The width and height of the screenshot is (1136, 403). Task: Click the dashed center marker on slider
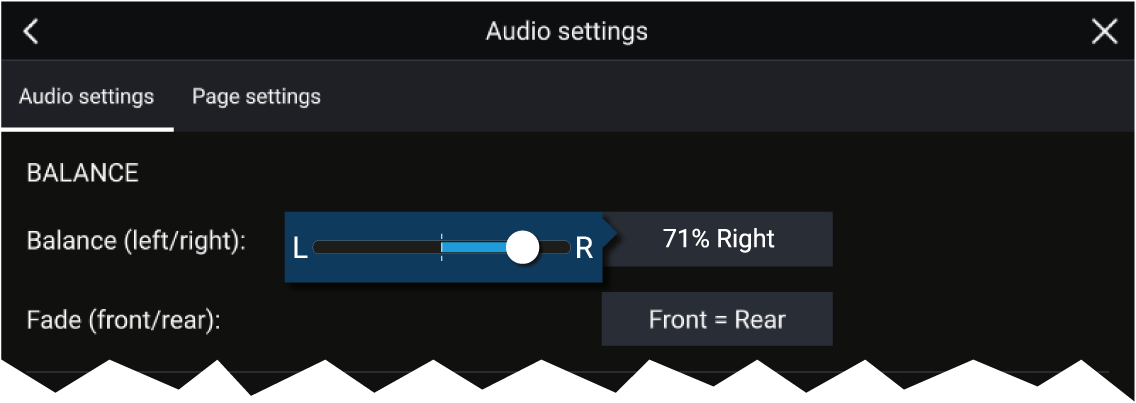tap(441, 247)
